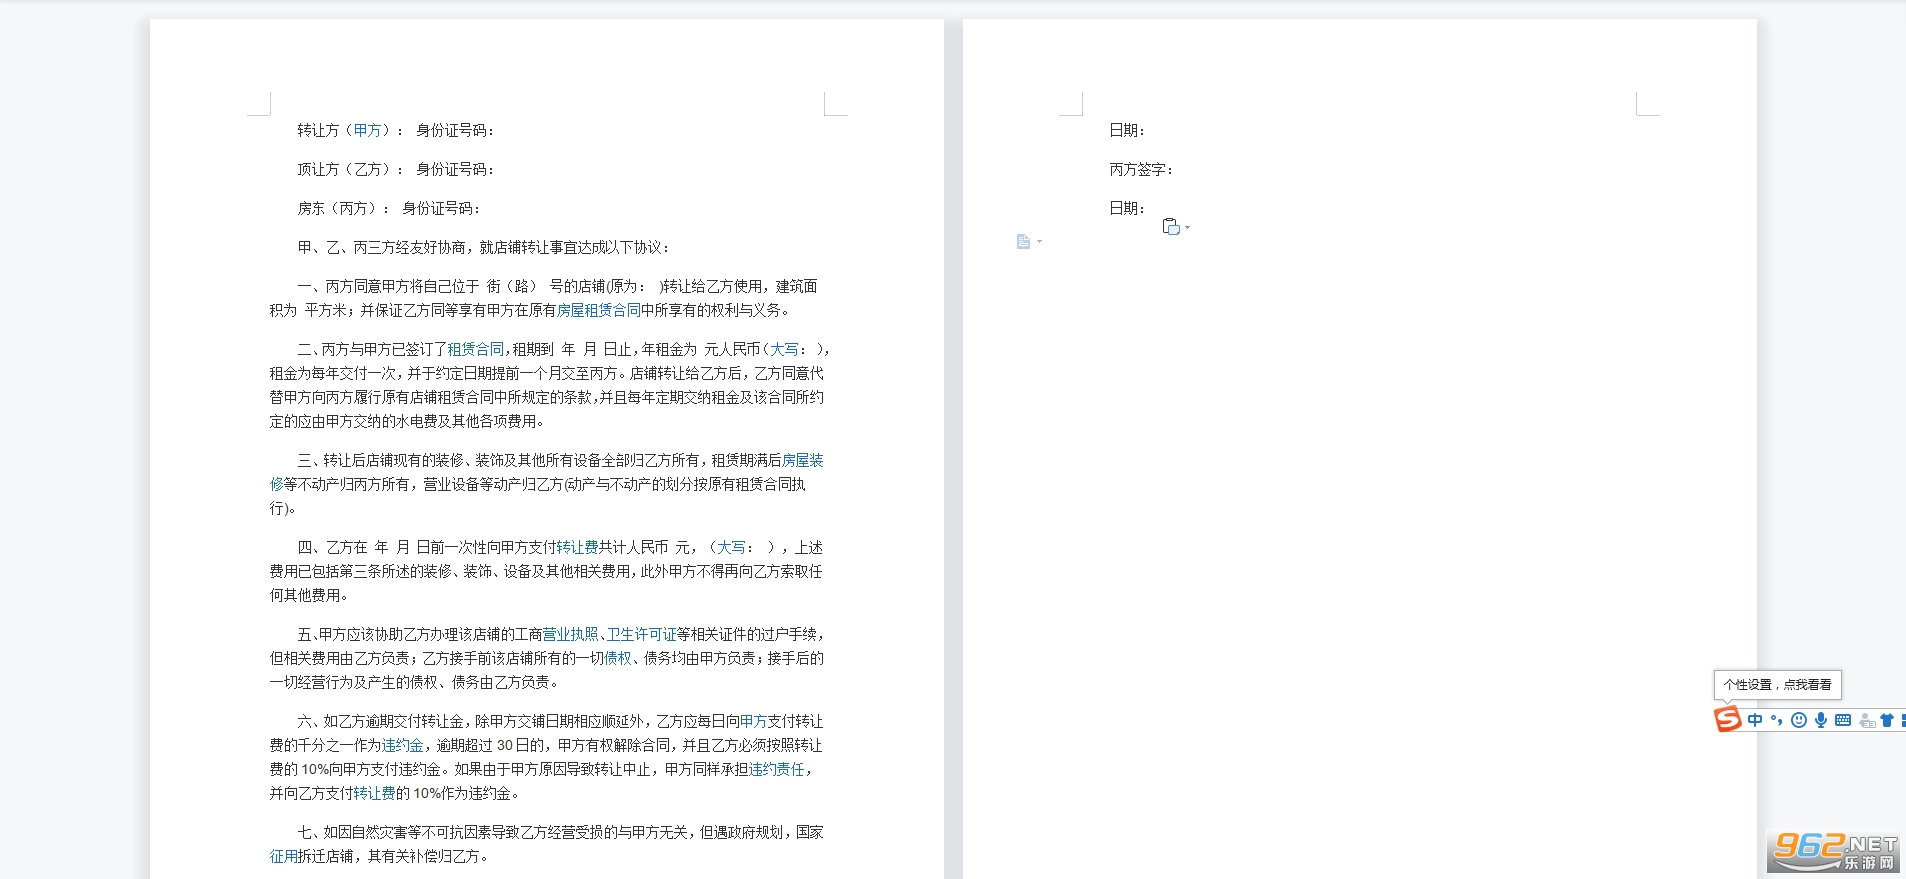Toggle Chinese/English input mode button
Viewport: 1906px width, 879px height.
coord(1755,720)
